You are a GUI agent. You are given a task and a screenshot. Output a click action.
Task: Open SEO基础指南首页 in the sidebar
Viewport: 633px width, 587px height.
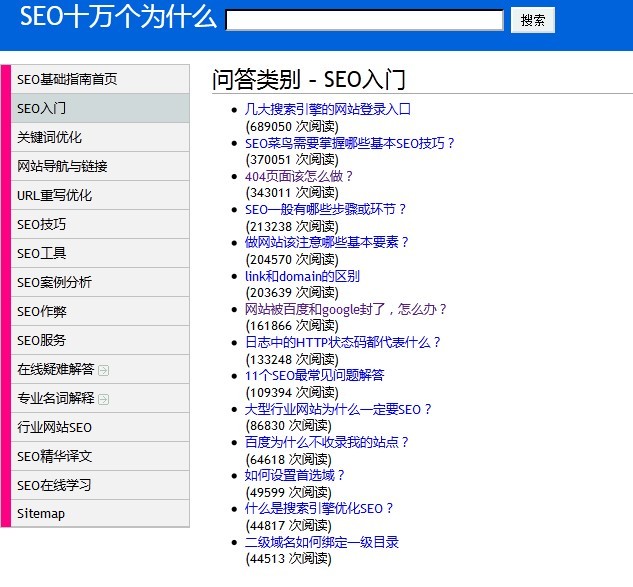pyautogui.click(x=100, y=79)
